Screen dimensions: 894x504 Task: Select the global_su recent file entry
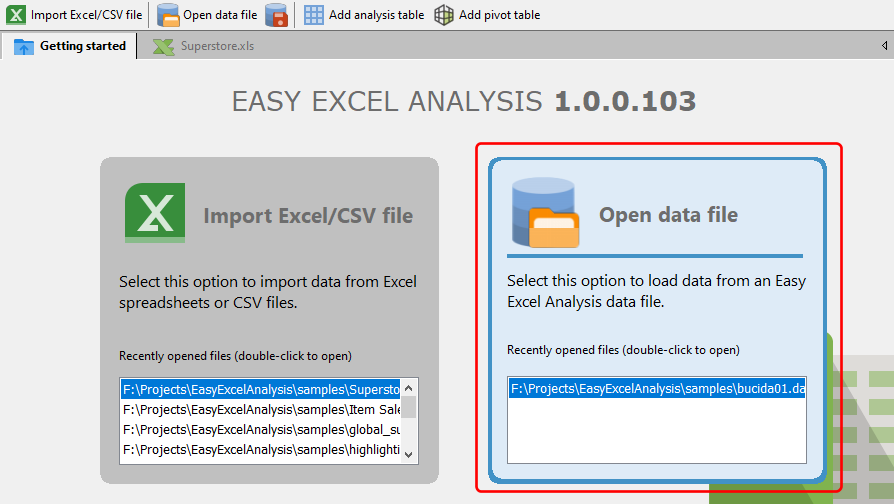(260, 429)
